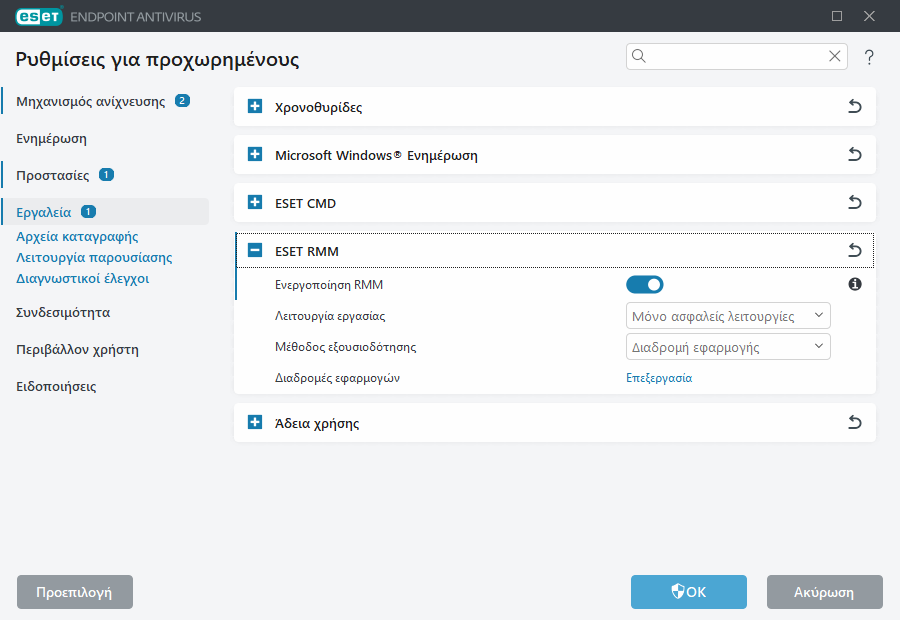Click the search magnifier icon
Image resolution: width=900 pixels, height=620 pixels.
[639, 56]
